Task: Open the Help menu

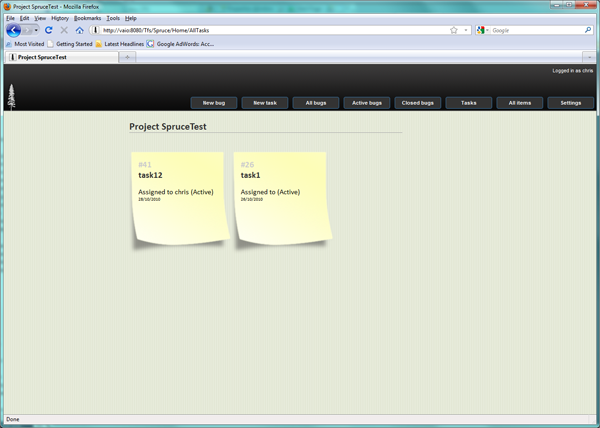Action: 130,18
